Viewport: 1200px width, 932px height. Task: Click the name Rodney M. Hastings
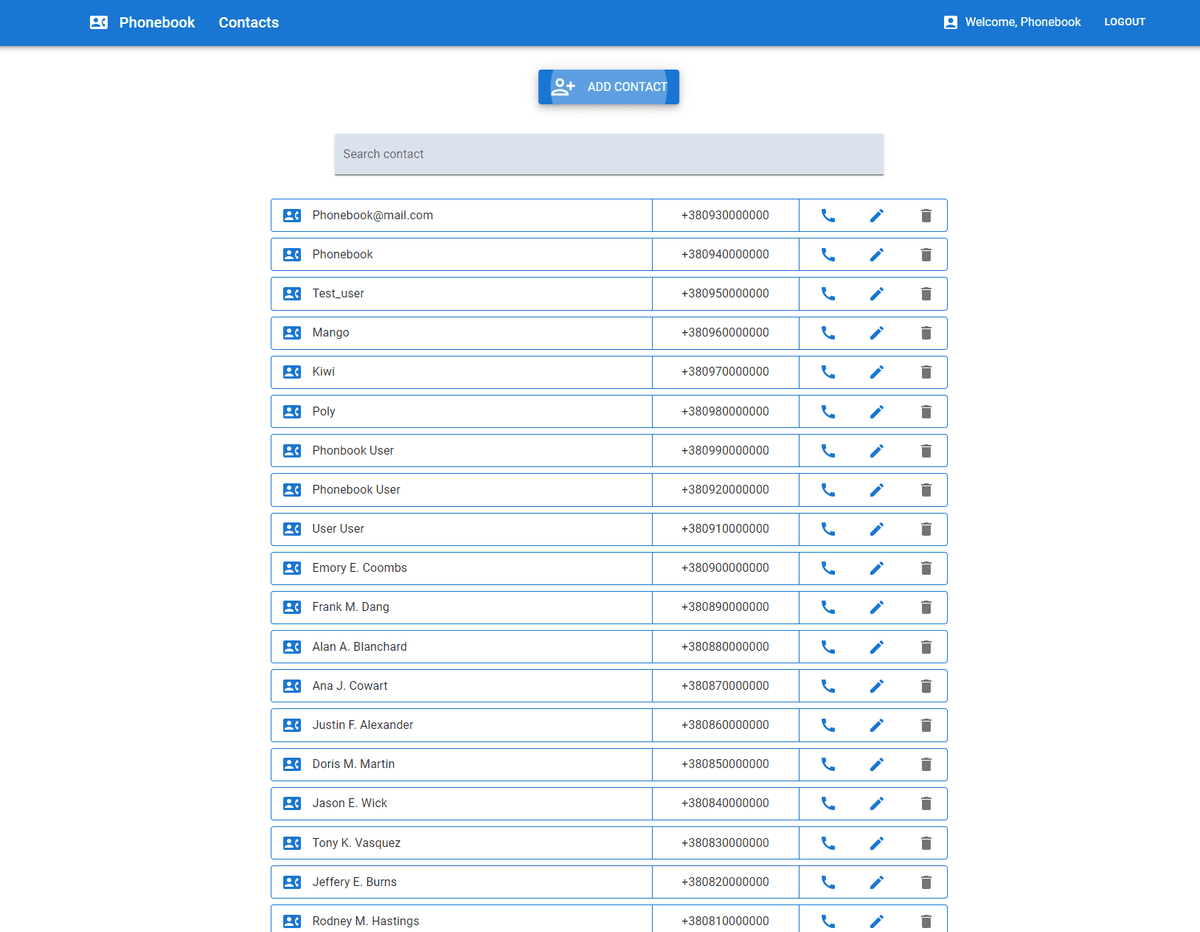(x=366, y=921)
